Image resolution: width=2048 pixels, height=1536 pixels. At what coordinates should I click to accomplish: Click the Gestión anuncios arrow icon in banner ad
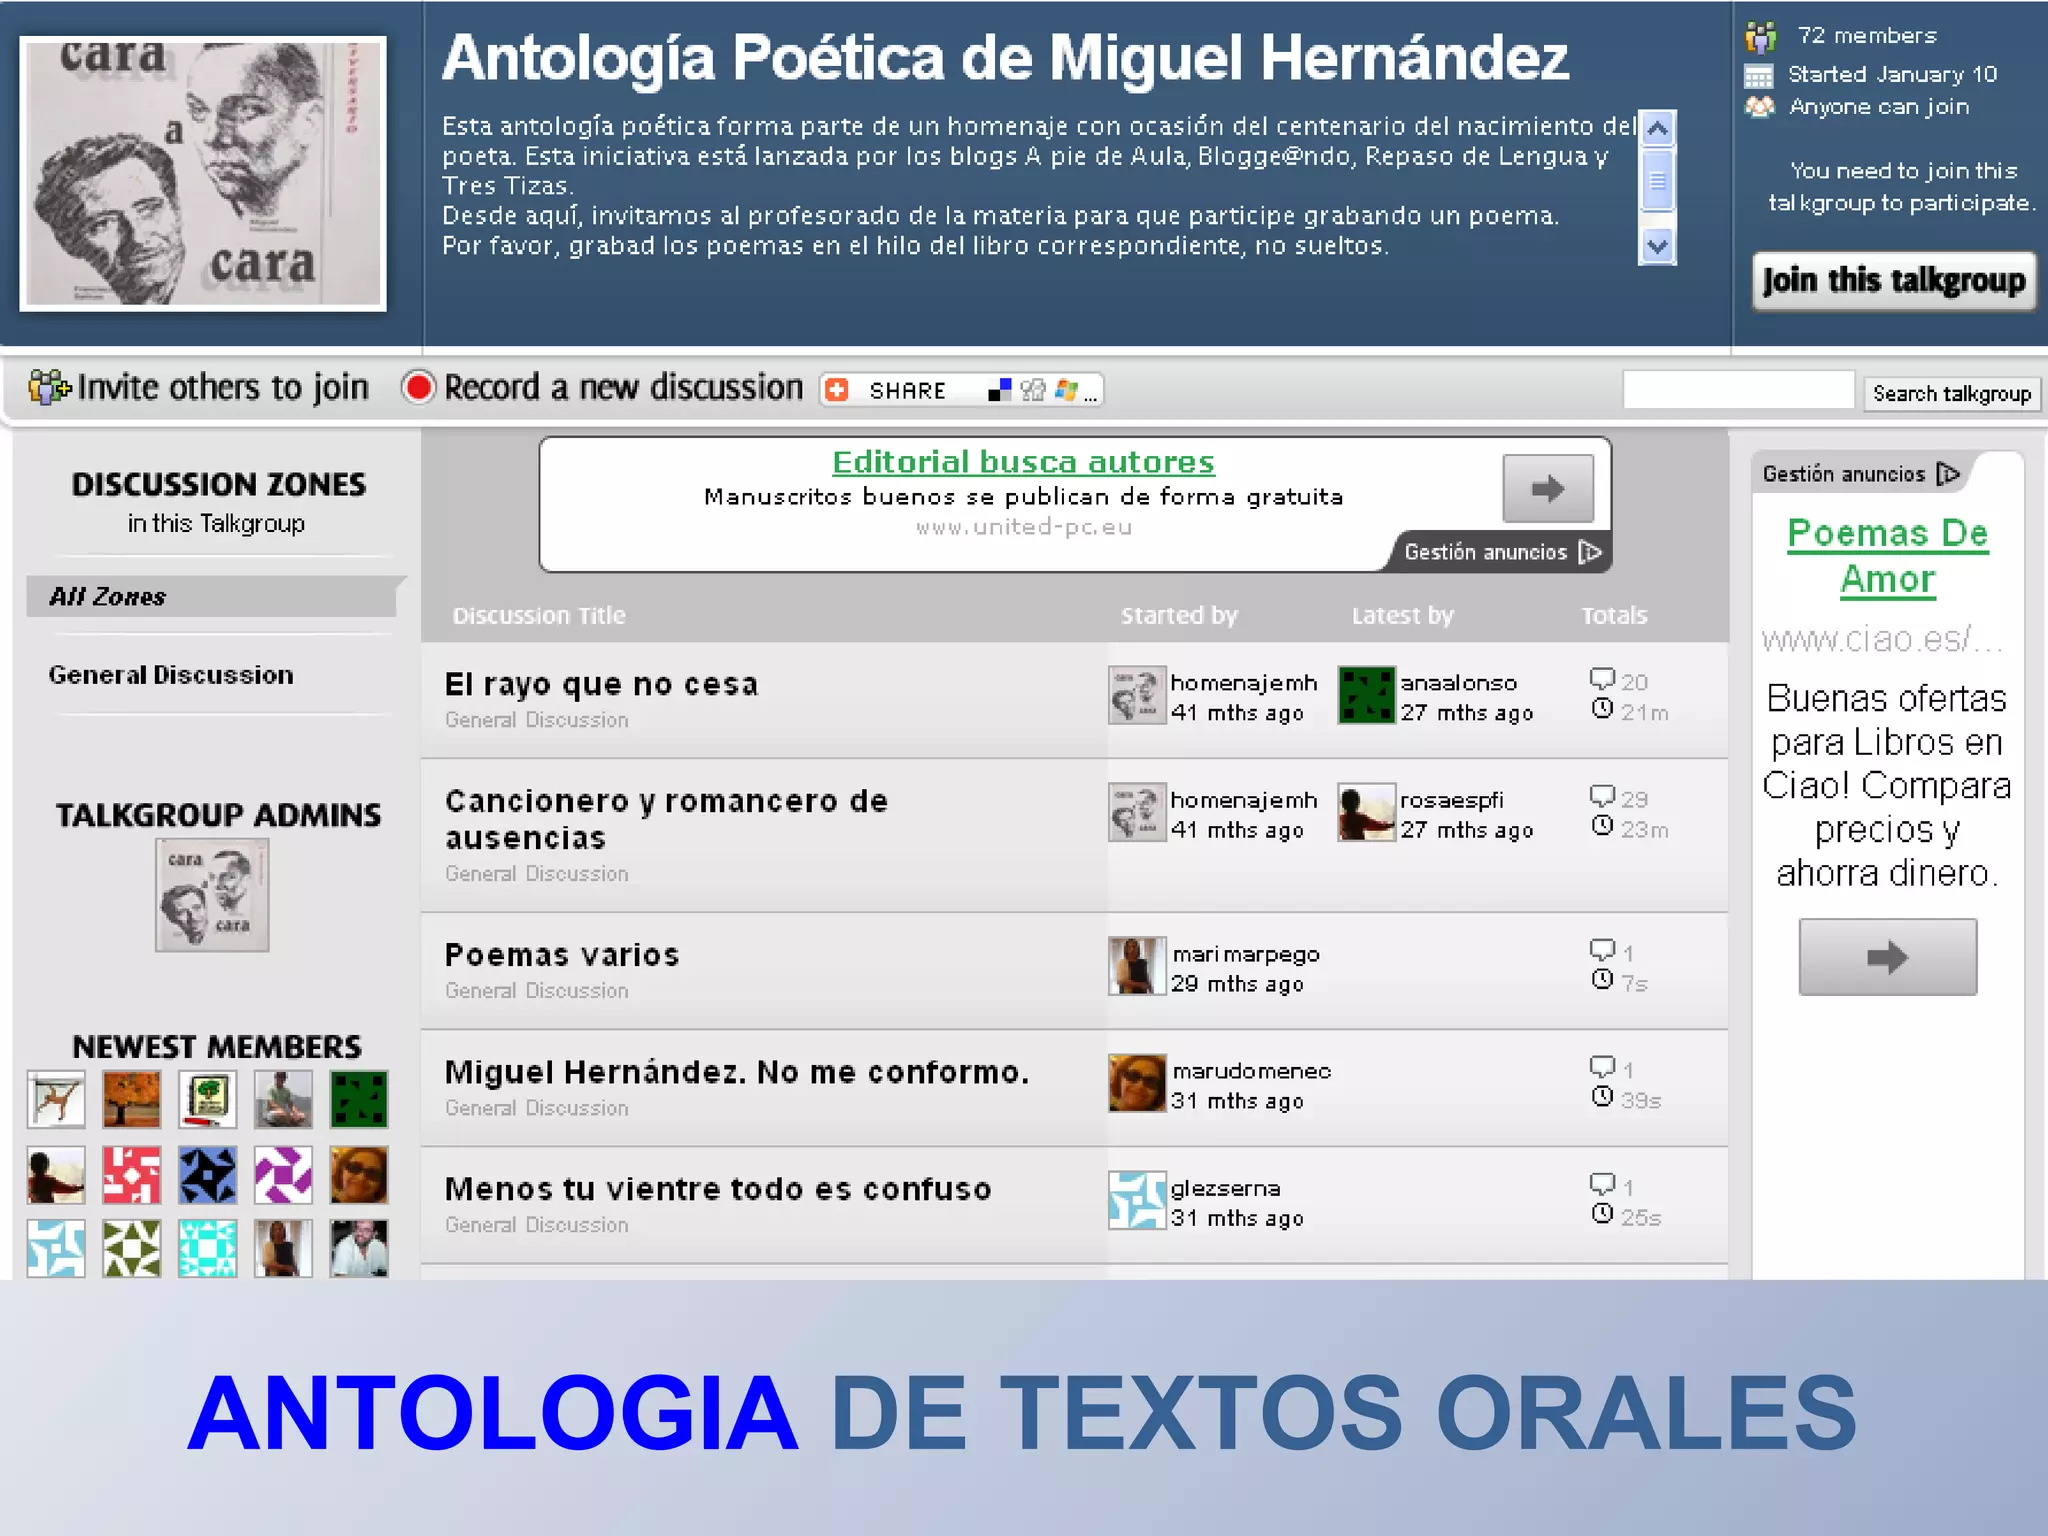[1590, 552]
